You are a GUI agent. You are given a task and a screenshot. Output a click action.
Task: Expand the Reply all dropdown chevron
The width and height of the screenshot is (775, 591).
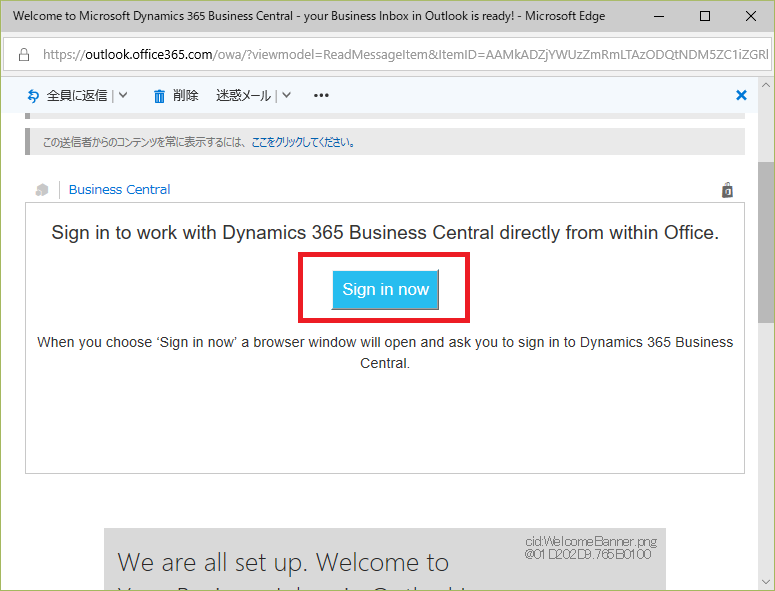pos(123,95)
